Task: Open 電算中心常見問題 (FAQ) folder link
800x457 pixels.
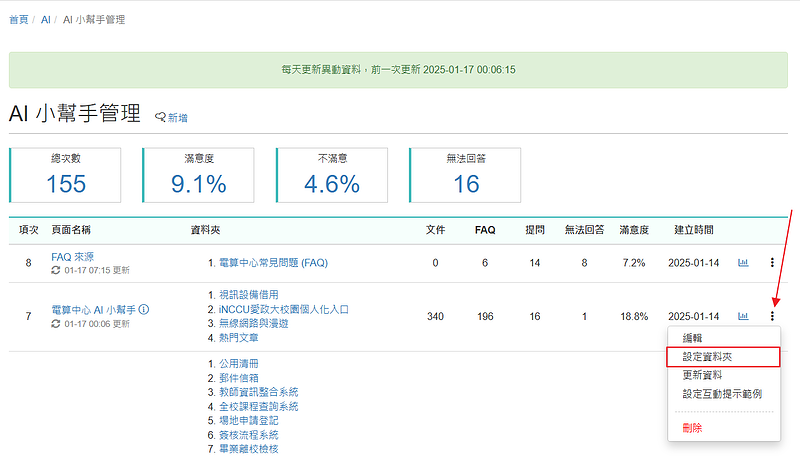Action: point(273,263)
